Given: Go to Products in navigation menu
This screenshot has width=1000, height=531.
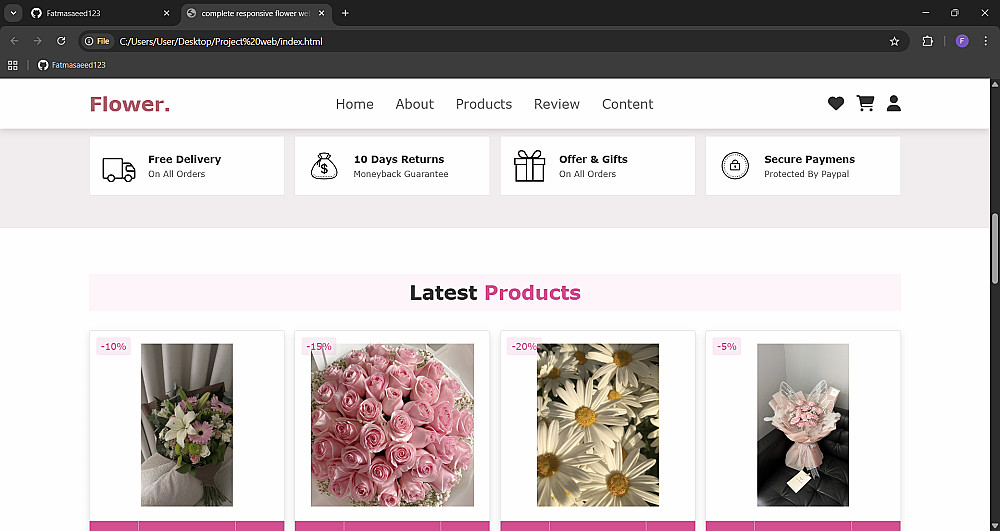Looking at the screenshot, I should point(483,104).
